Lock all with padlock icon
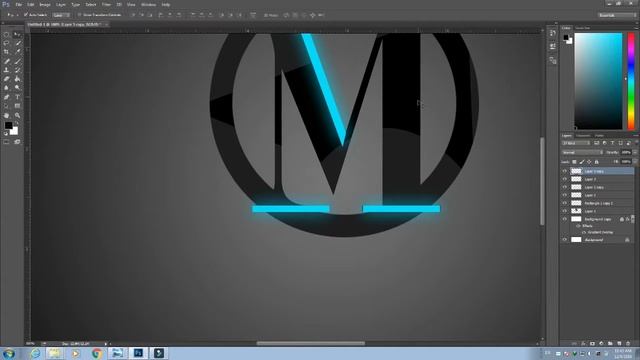Screen dimensions: 640x360 [596, 162]
